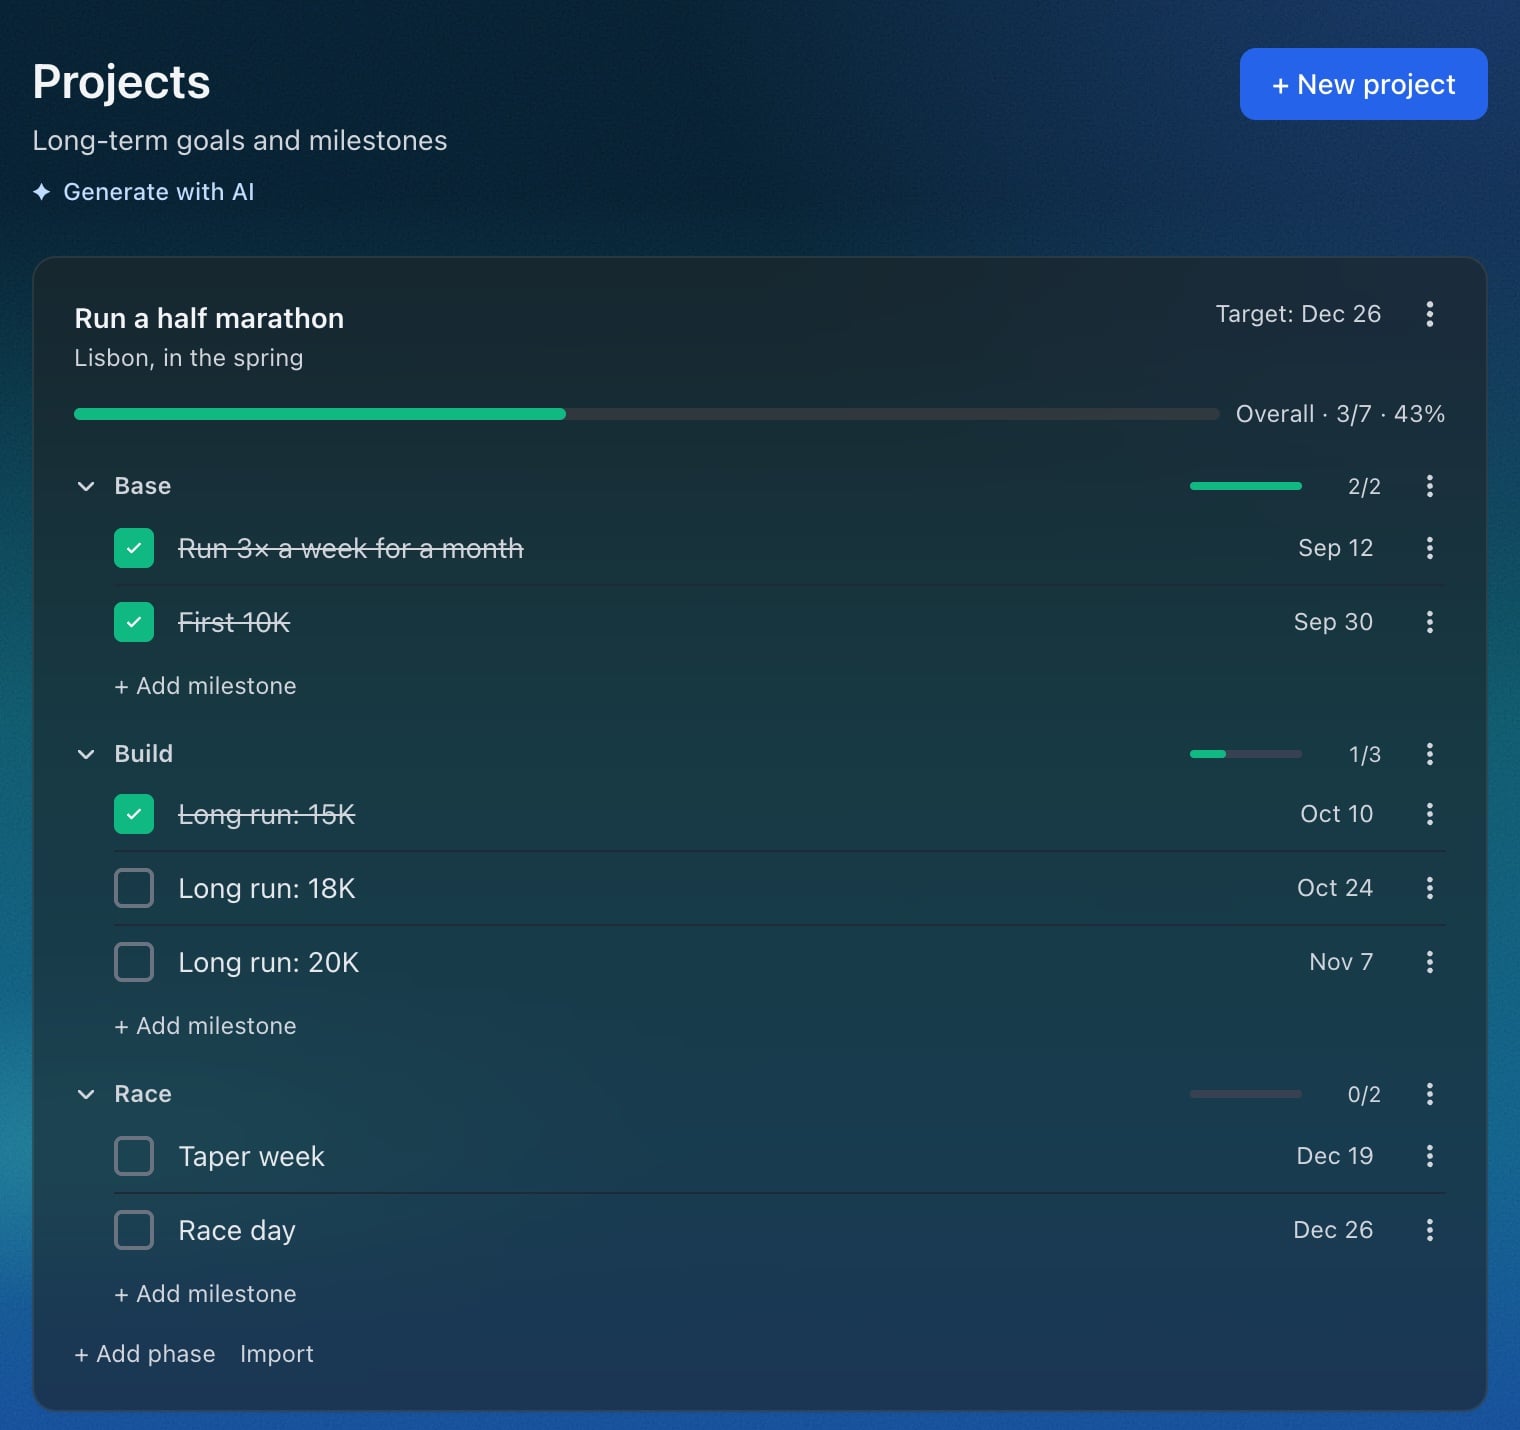Screen dimensions: 1520x1430
Task: Click the Nov 7 due date
Action: pyautogui.click(x=1341, y=962)
